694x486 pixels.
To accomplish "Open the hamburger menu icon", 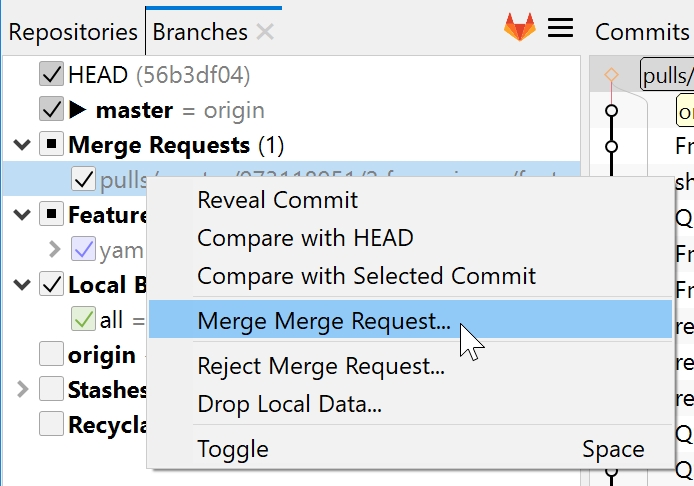I will coord(560,28).
